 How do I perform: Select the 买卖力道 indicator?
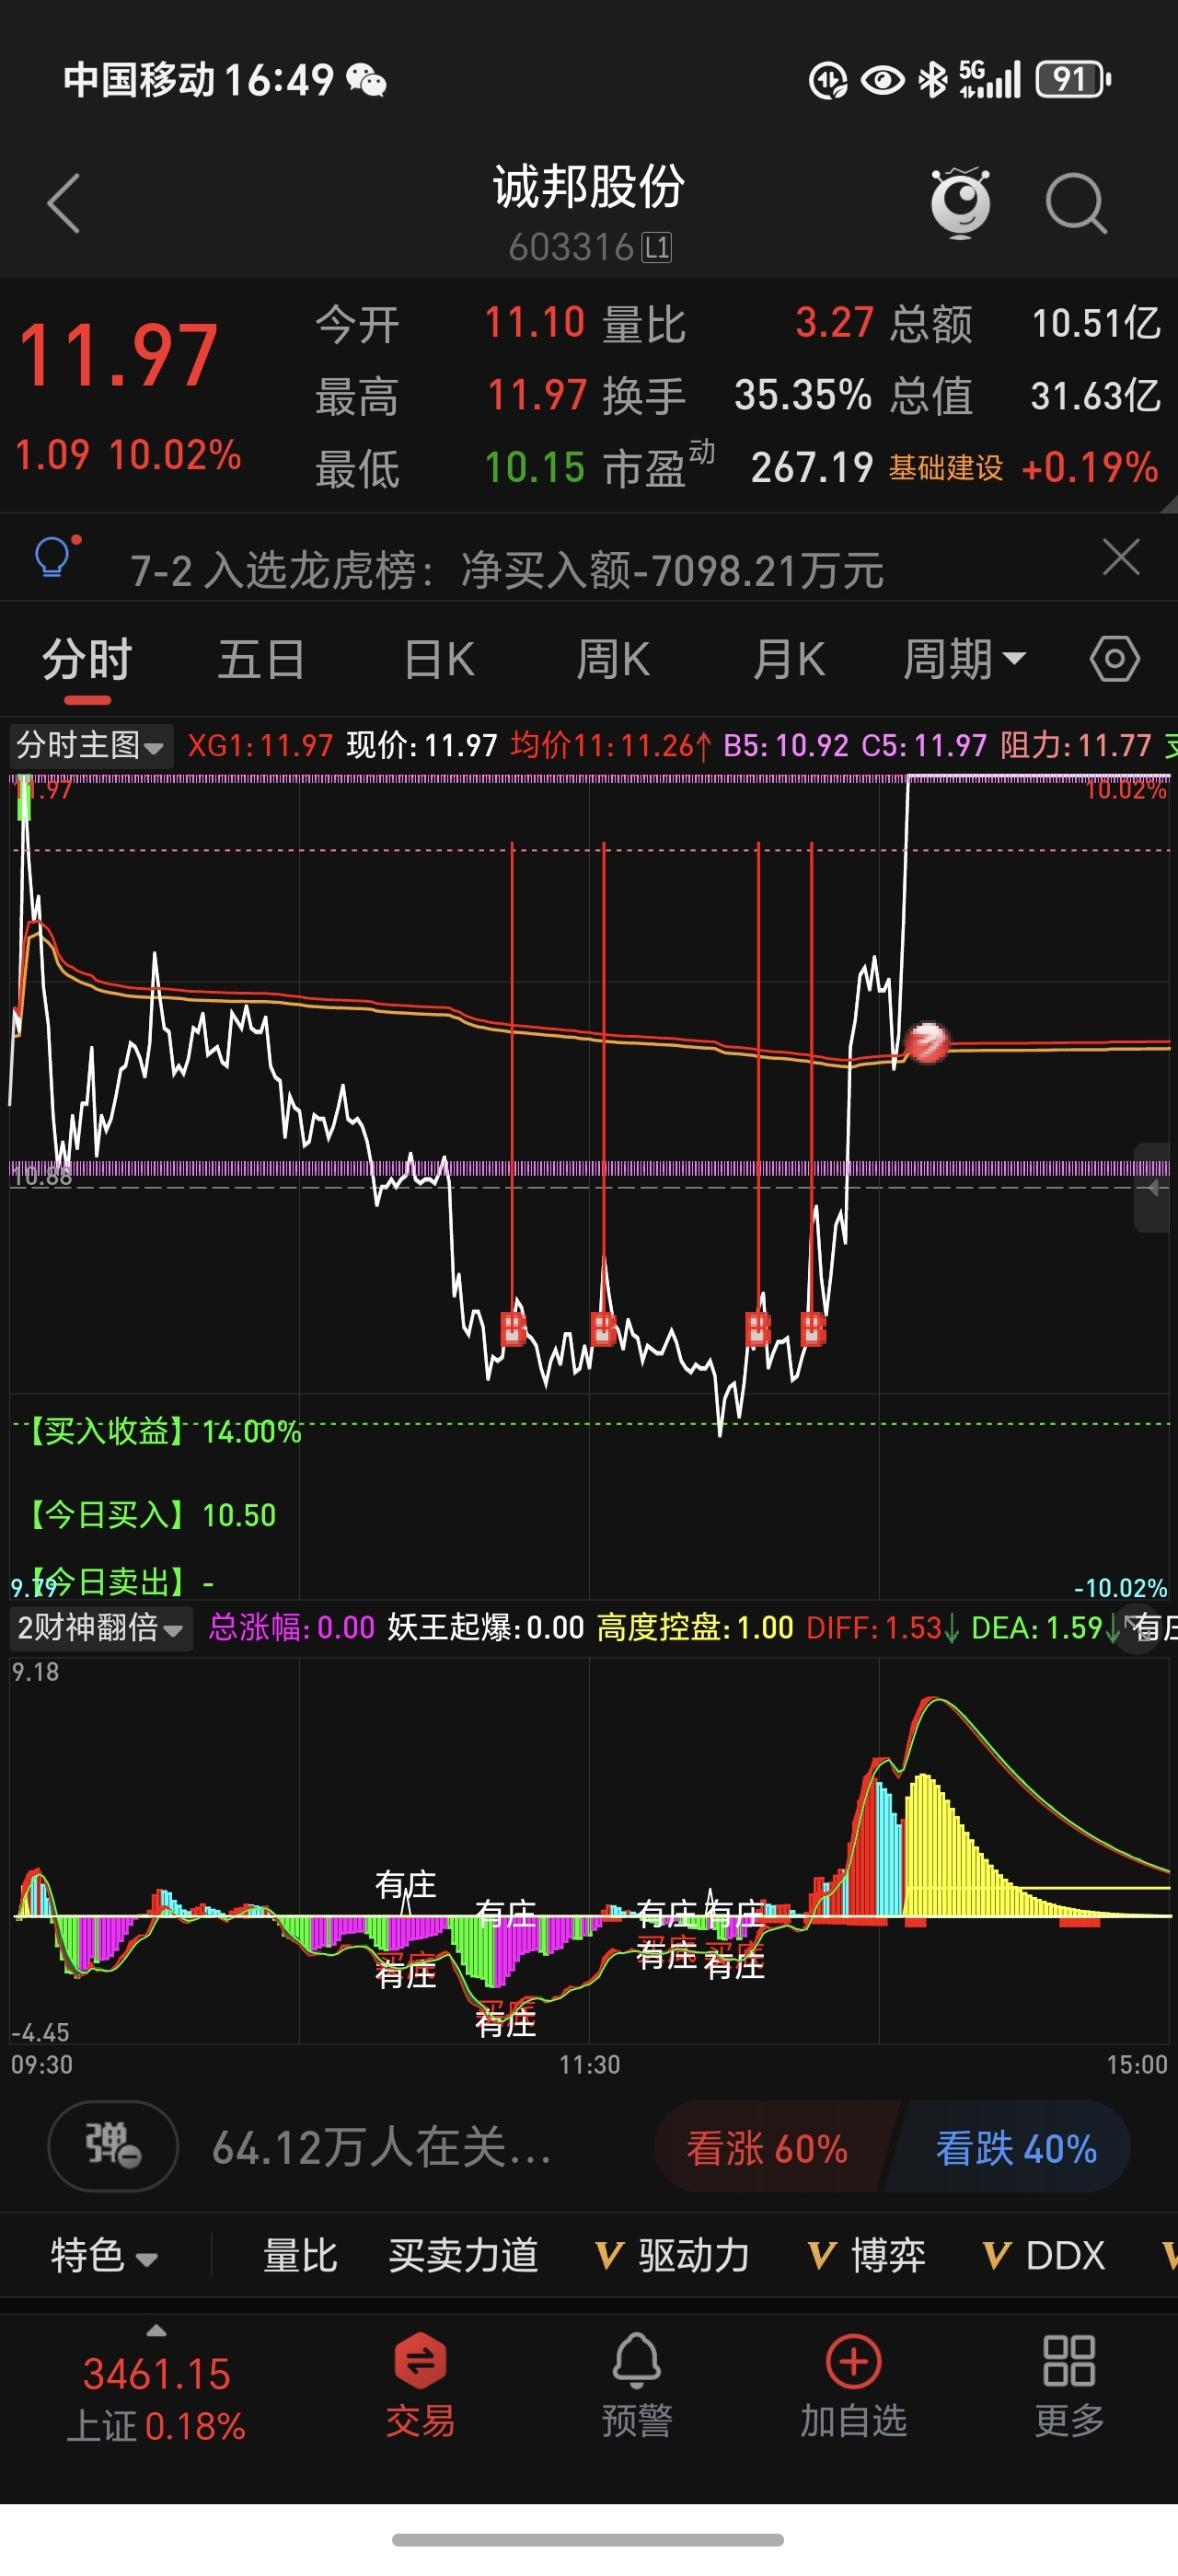[463, 2256]
